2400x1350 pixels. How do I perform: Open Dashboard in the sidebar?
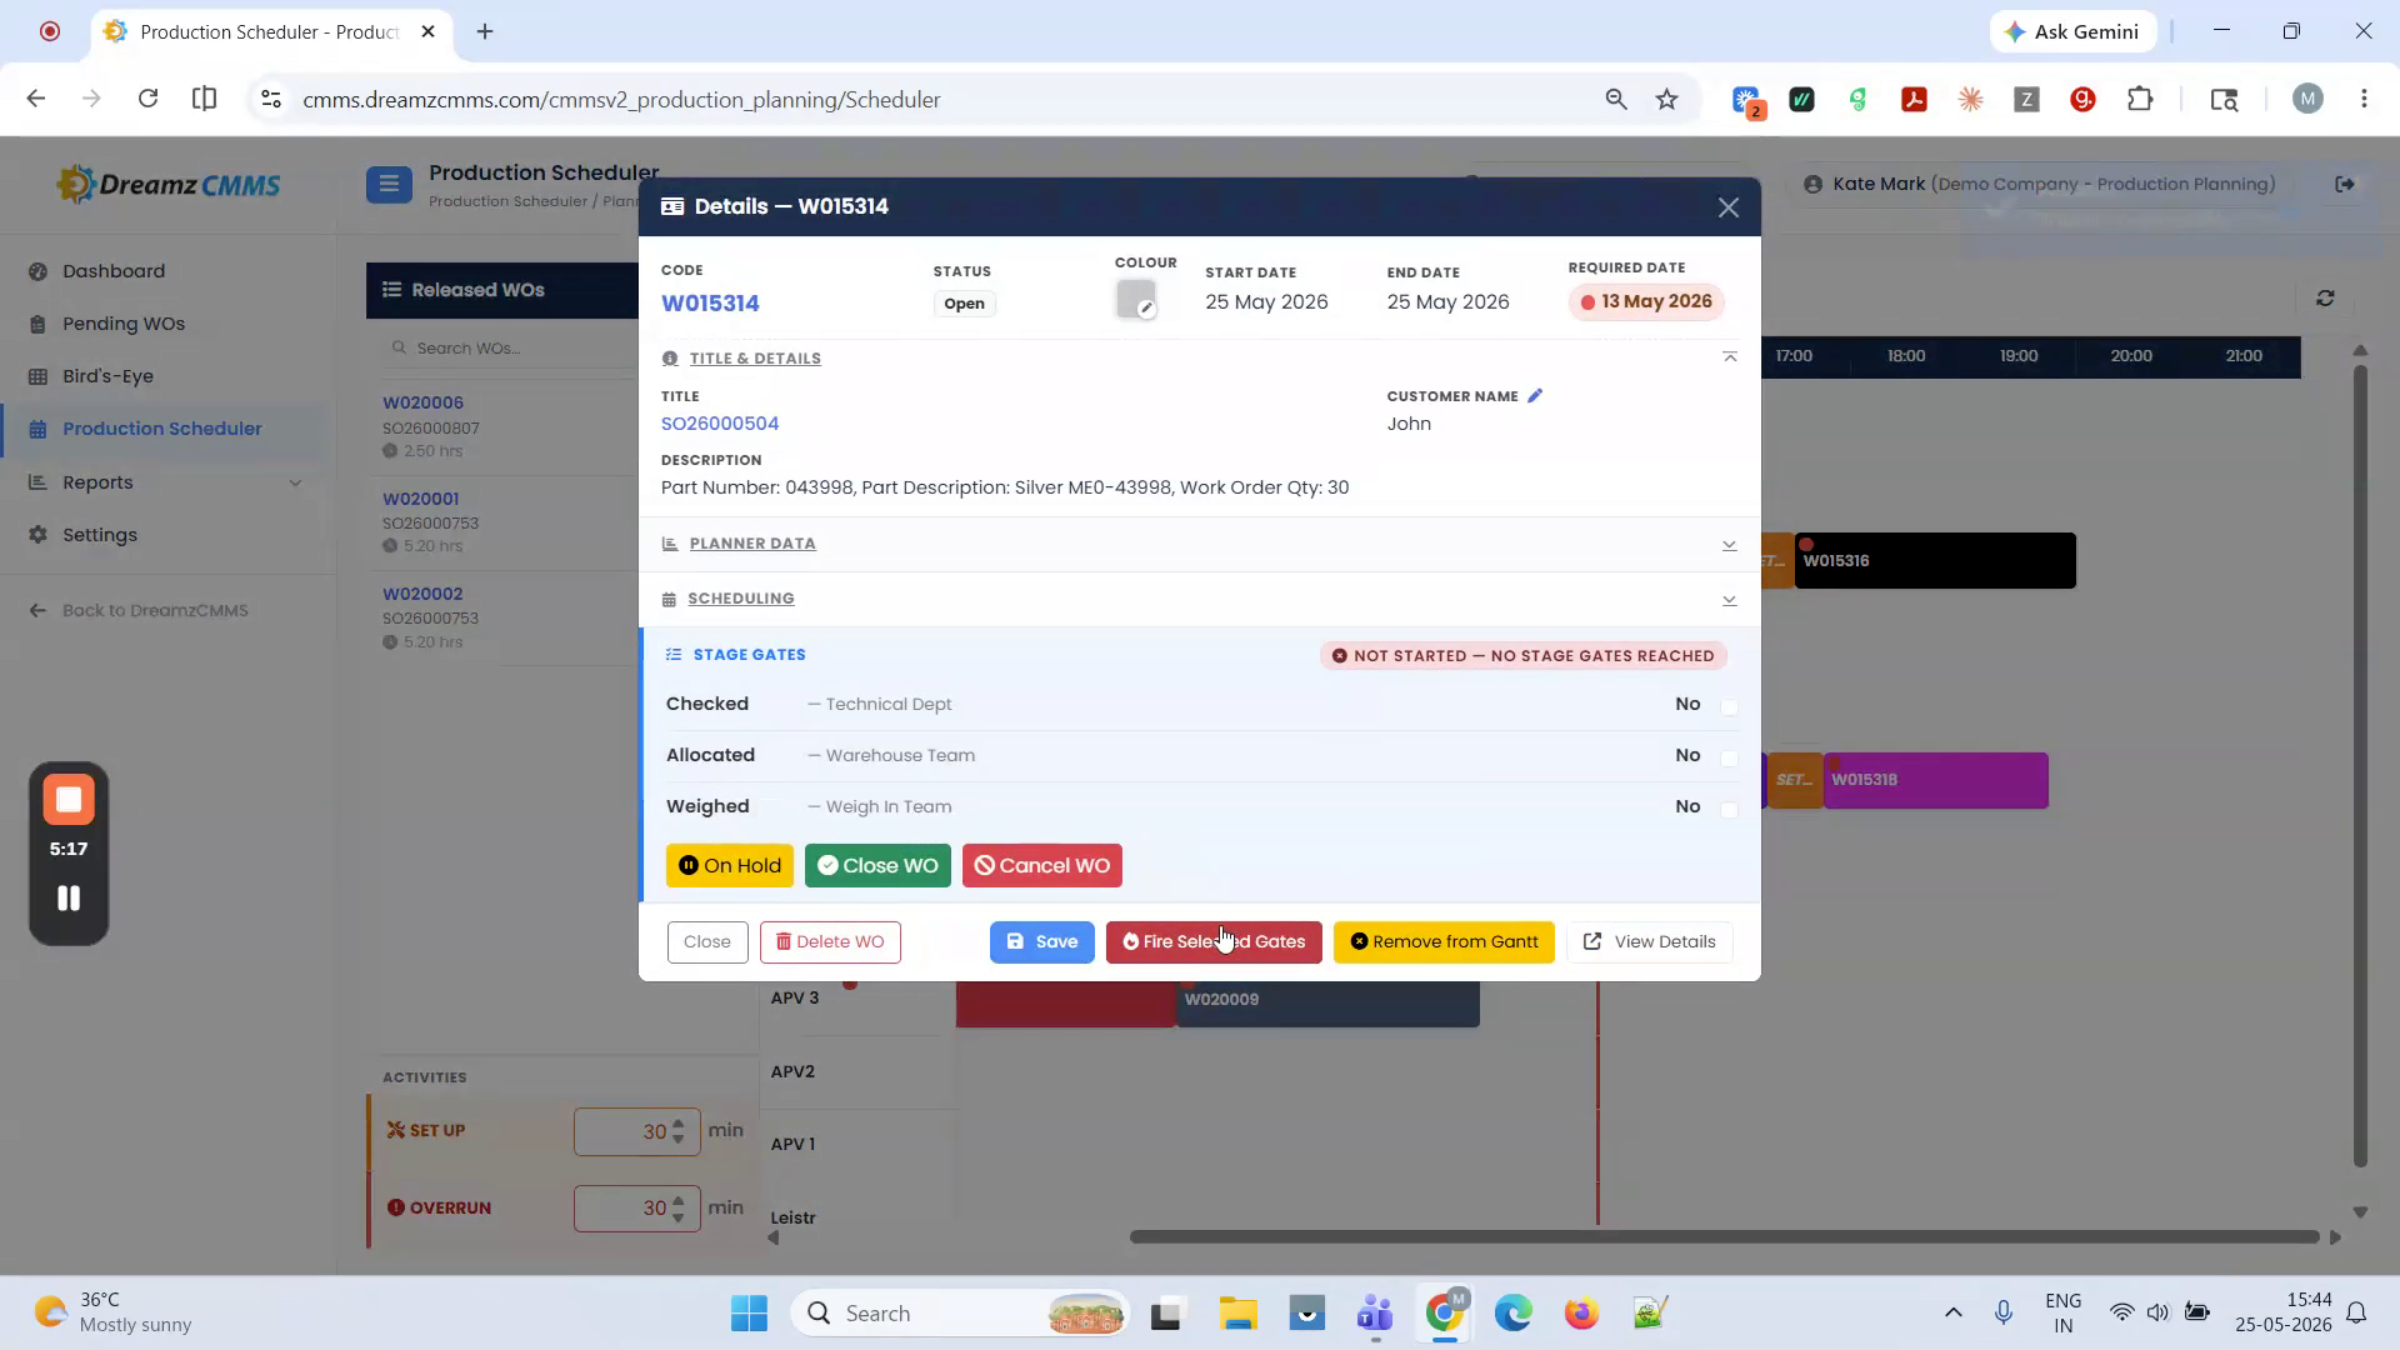click(x=113, y=271)
